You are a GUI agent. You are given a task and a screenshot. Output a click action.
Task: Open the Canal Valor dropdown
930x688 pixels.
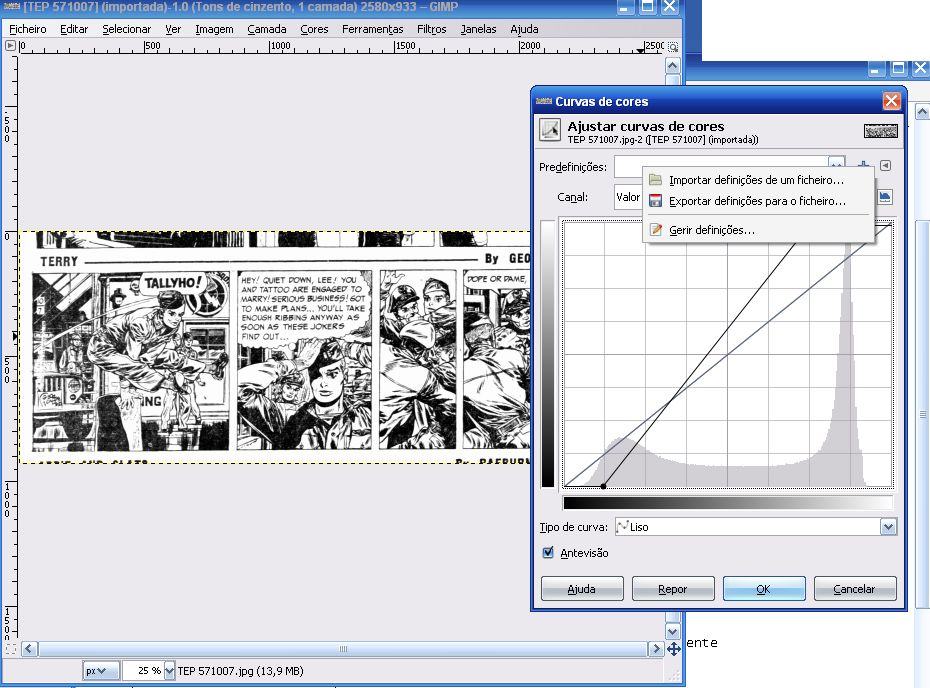click(x=628, y=197)
